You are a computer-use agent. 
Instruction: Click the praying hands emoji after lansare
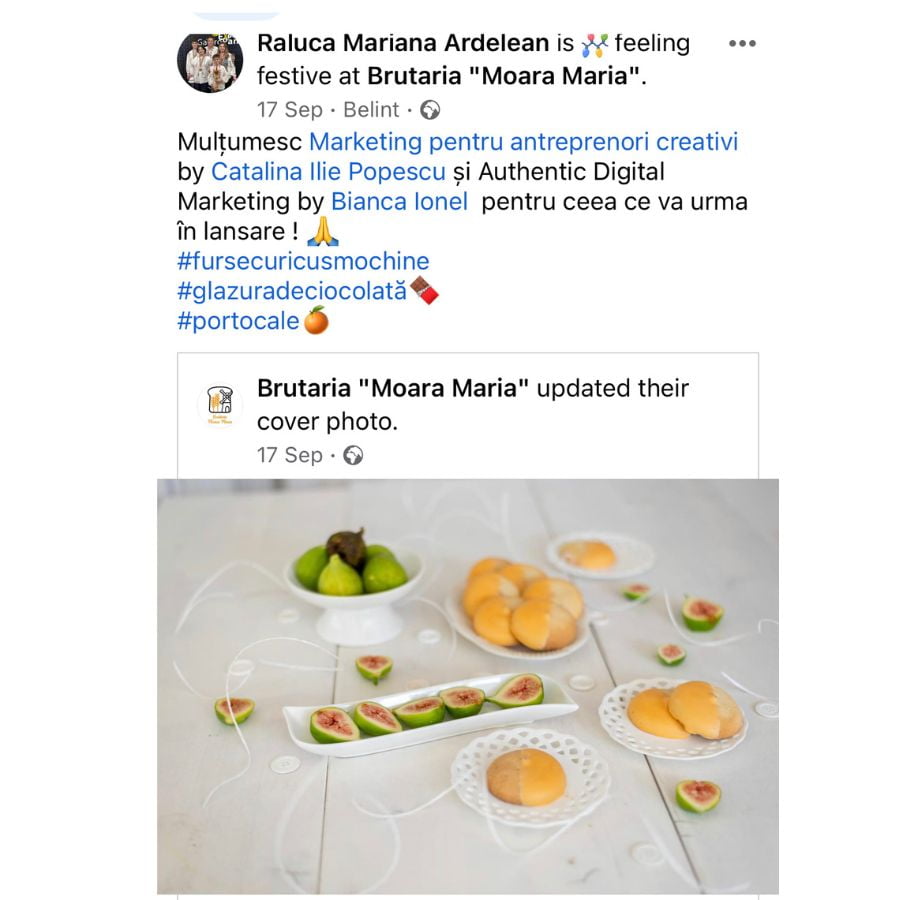323,232
